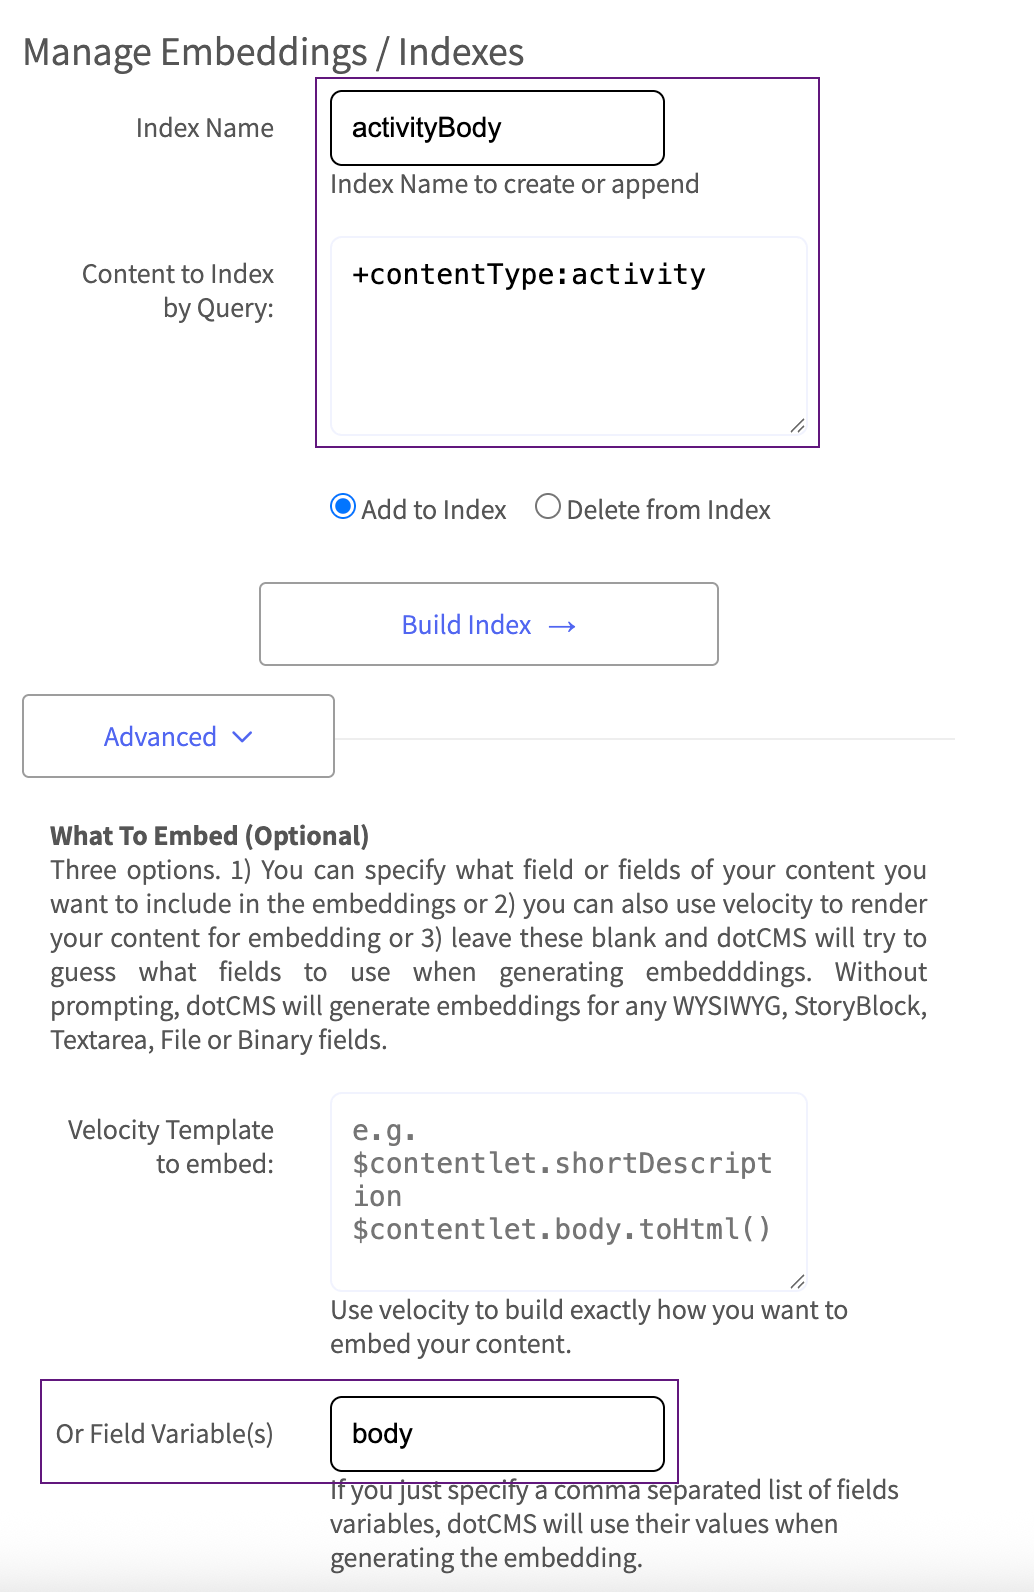Expand the Advanced options section
This screenshot has height=1592, width=1034.
click(178, 736)
